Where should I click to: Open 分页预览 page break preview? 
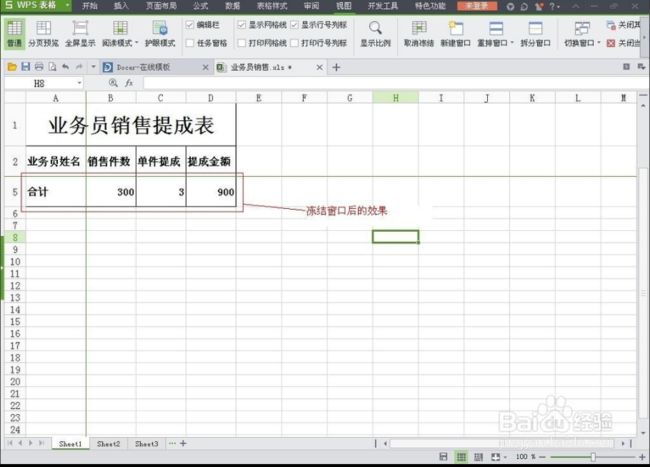pos(44,33)
